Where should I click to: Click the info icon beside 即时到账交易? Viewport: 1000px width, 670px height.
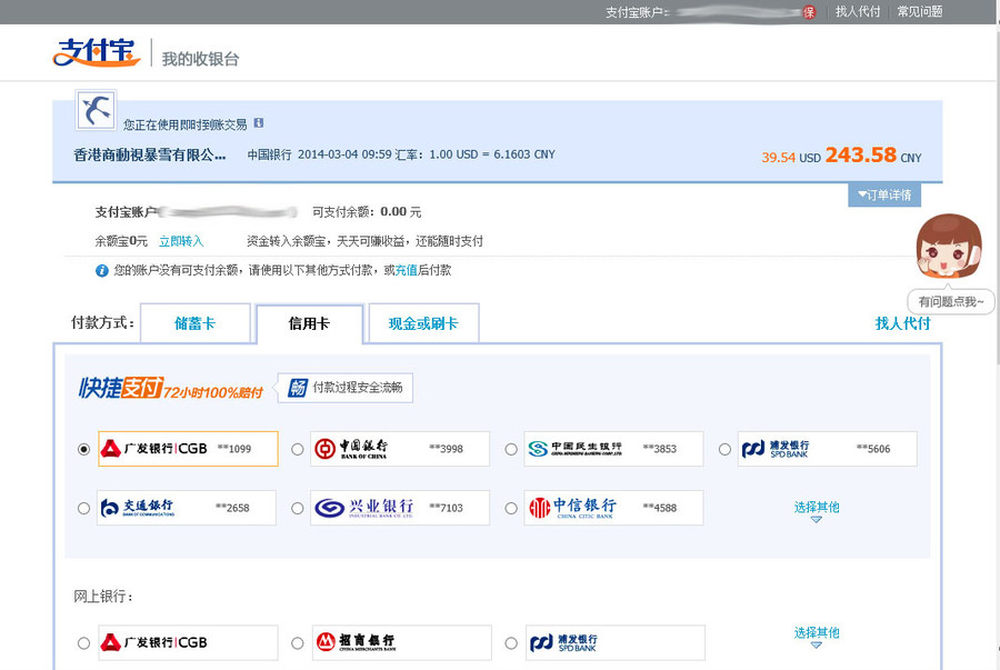point(258,123)
